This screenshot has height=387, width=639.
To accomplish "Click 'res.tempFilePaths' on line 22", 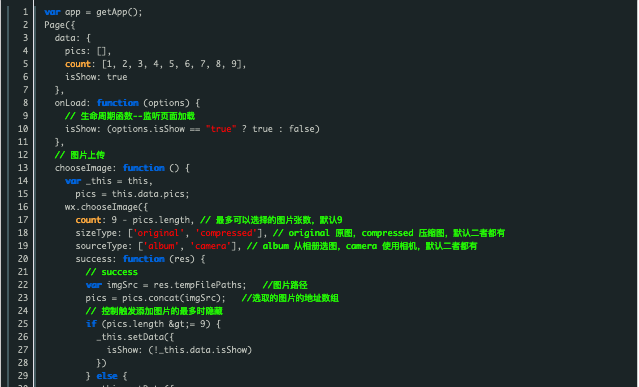I will [198, 285].
